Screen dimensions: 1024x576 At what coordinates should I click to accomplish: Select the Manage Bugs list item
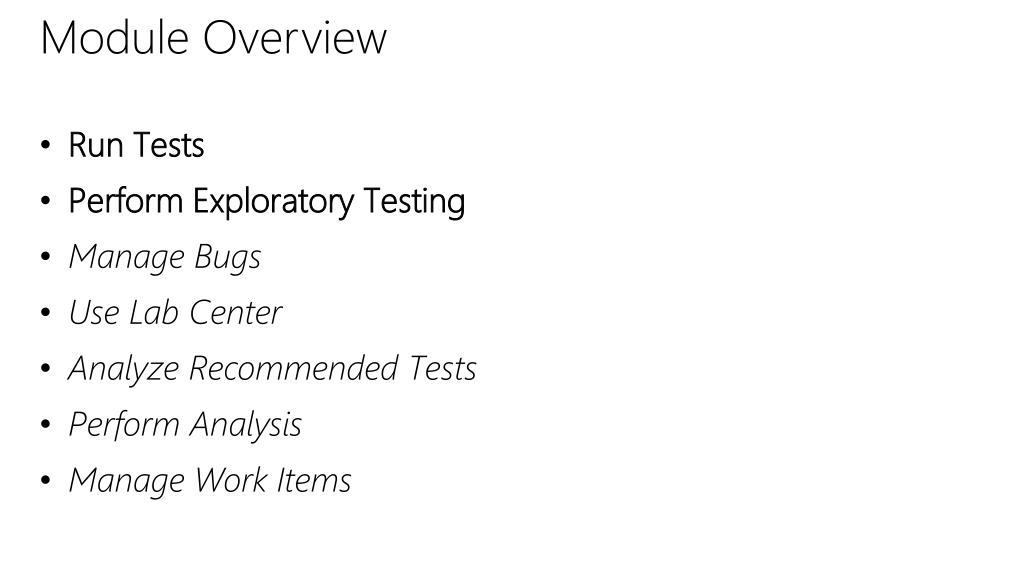point(165,257)
